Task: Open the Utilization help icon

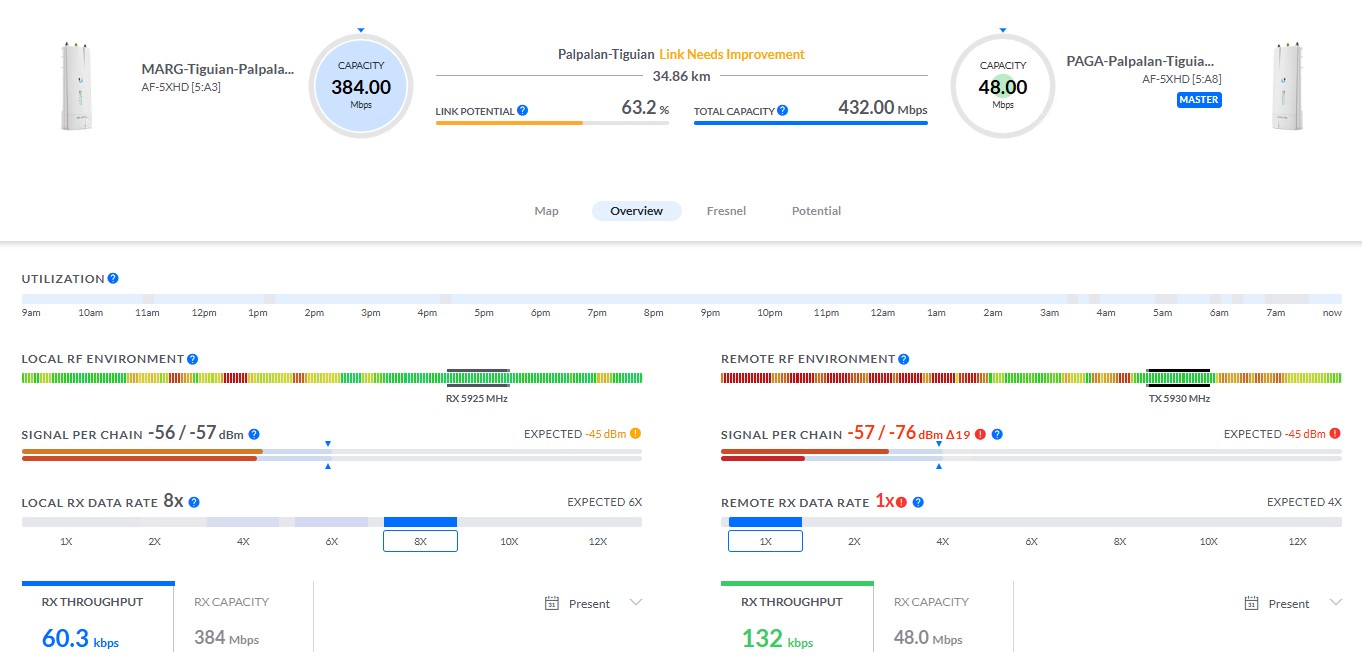Action: tap(113, 279)
